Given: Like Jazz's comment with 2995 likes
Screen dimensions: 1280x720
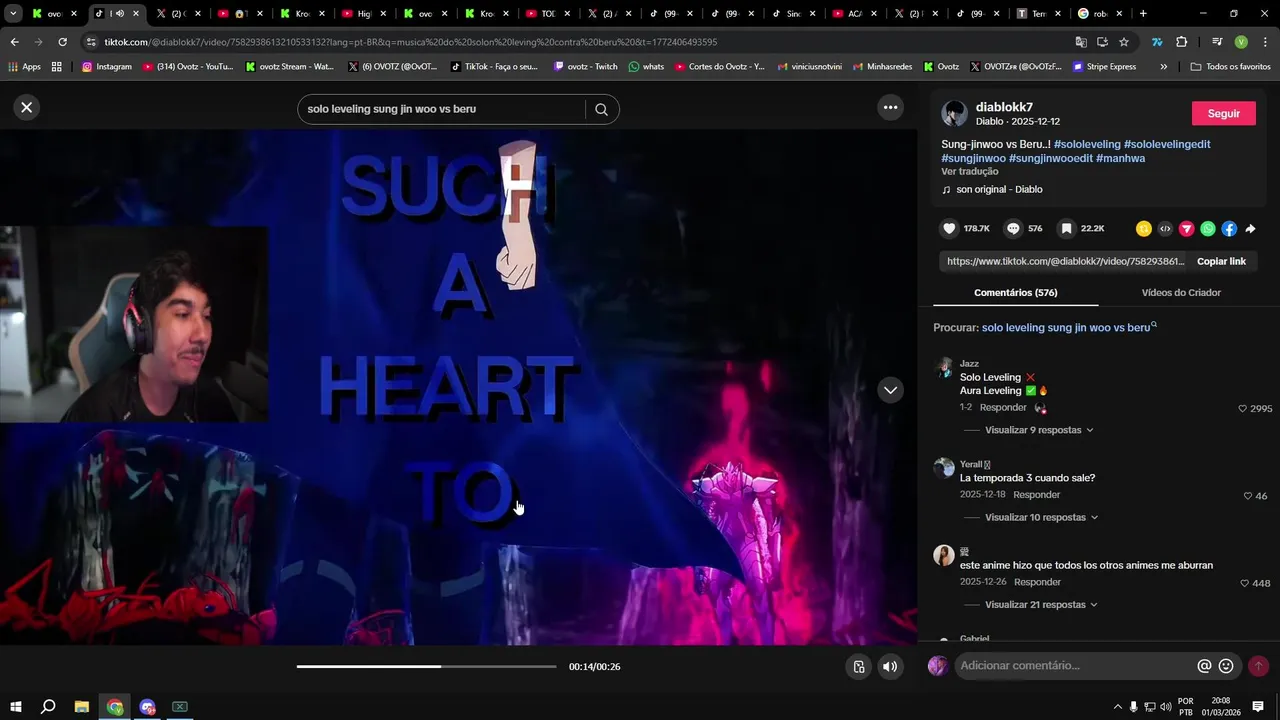Looking at the screenshot, I should [x=1243, y=408].
